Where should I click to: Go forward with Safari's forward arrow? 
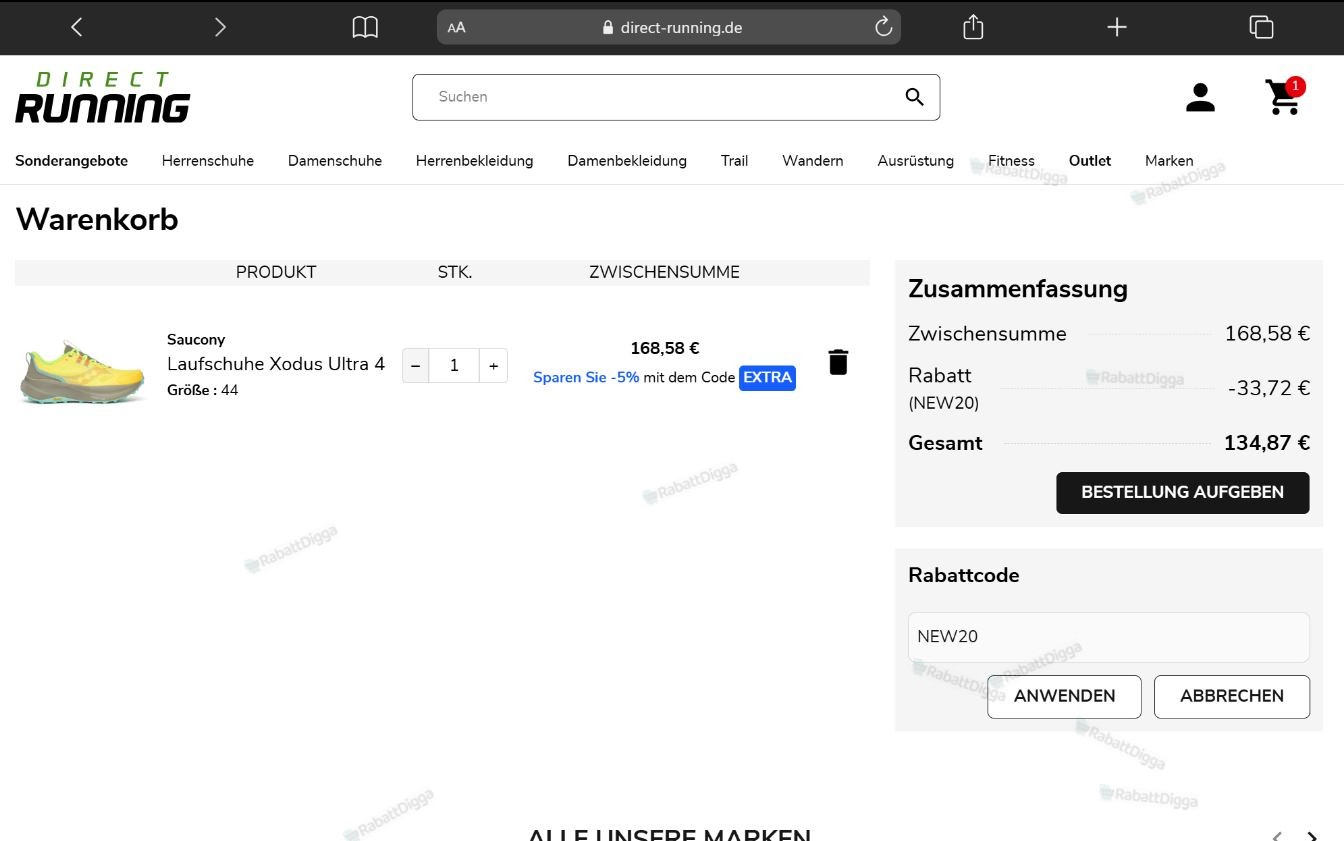[220, 27]
